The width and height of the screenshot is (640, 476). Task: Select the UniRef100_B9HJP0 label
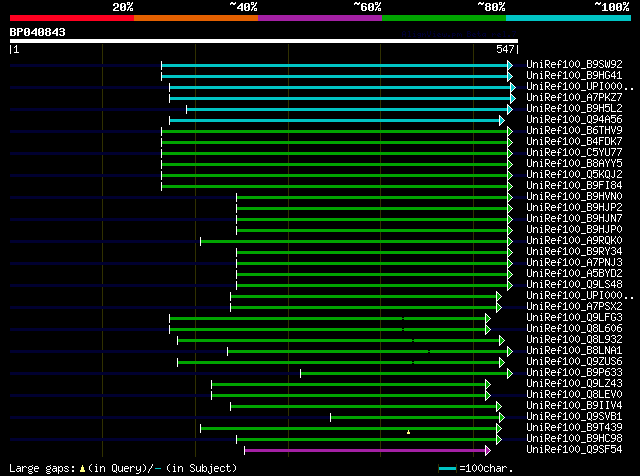click(x=574, y=230)
